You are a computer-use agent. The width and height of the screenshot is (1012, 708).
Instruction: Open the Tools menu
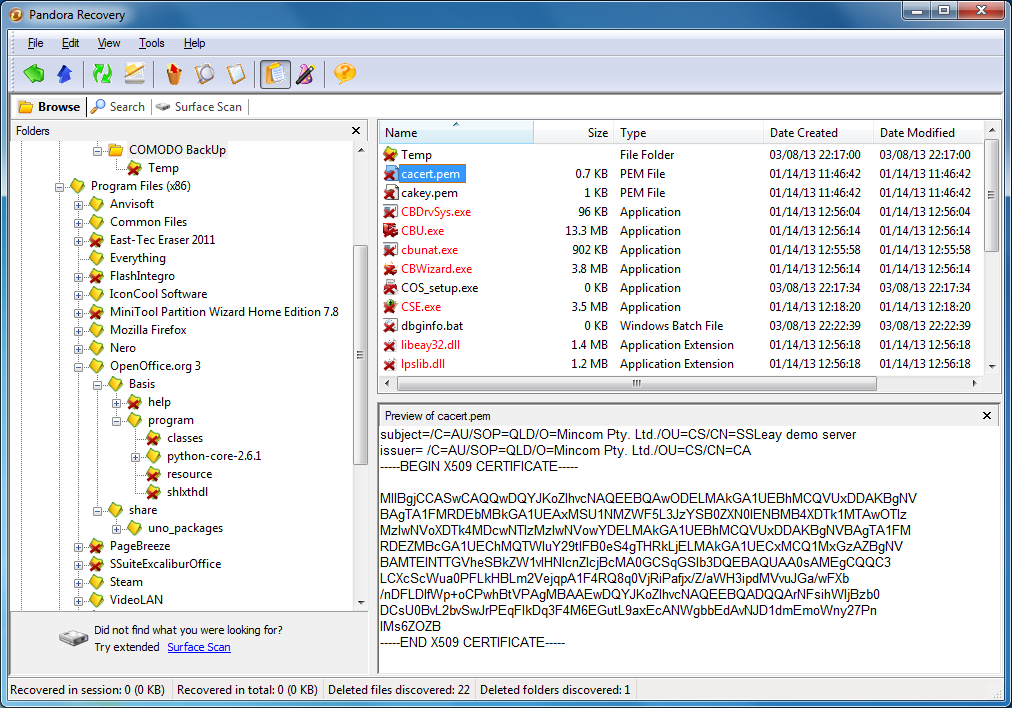[152, 43]
